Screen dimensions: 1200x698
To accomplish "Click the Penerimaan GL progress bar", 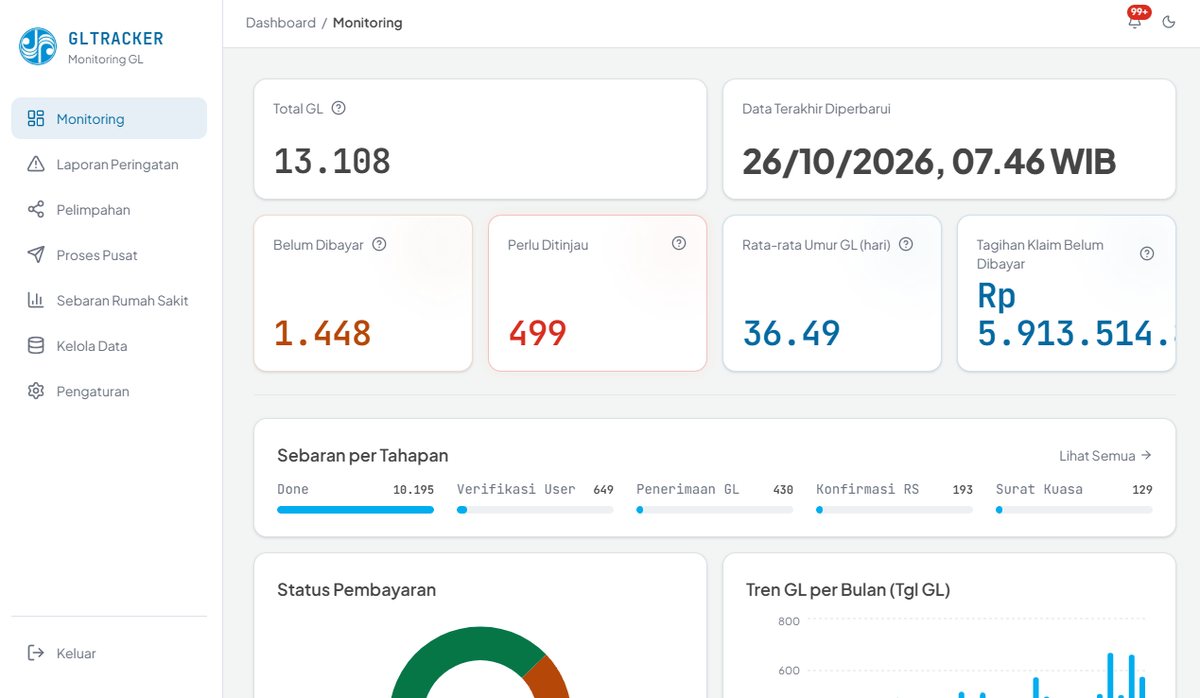I will click(714, 510).
